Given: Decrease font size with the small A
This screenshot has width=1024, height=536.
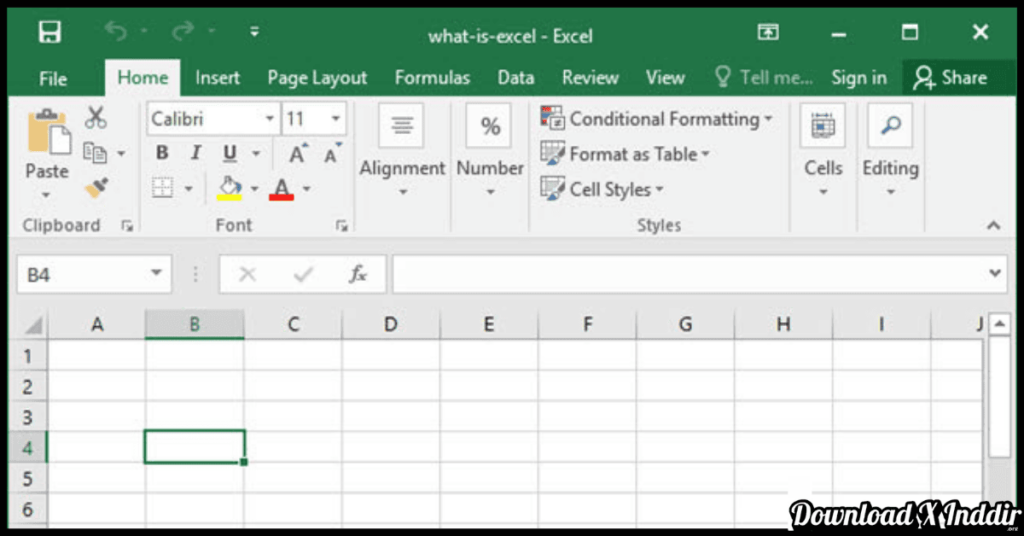Looking at the screenshot, I should [332, 153].
